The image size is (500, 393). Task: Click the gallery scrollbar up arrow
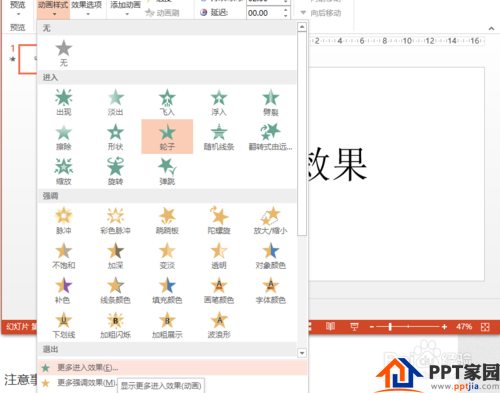(302, 27)
